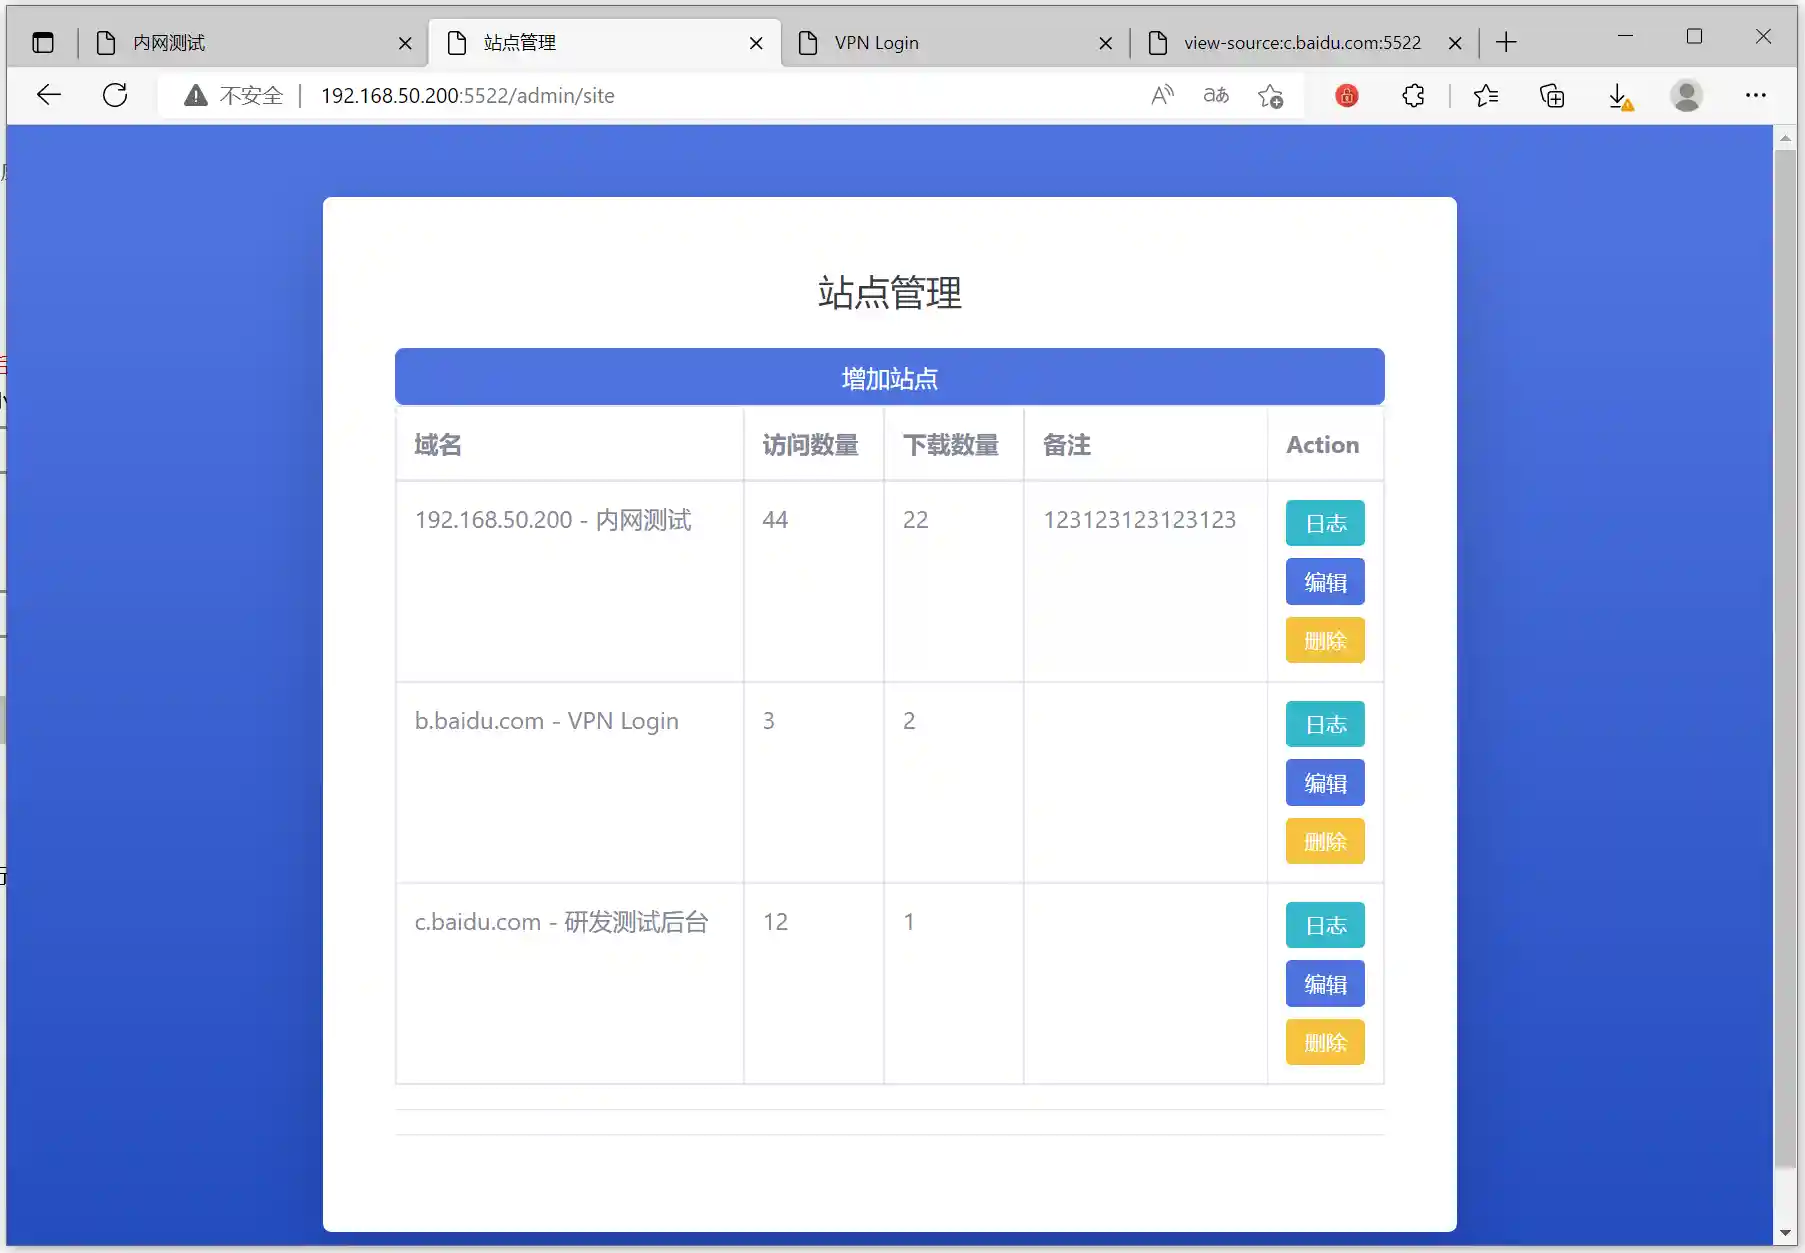Open the read aloud icon
1805x1253 pixels.
click(1162, 95)
